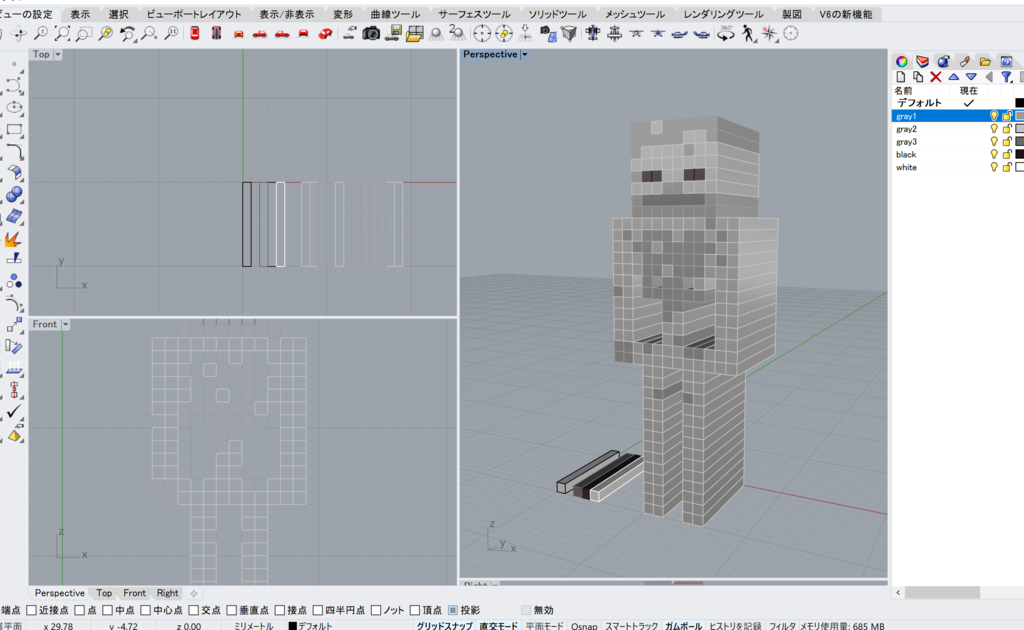Select the デフォルト layer row
The height and width of the screenshot is (630, 1024).
click(x=957, y=103)
